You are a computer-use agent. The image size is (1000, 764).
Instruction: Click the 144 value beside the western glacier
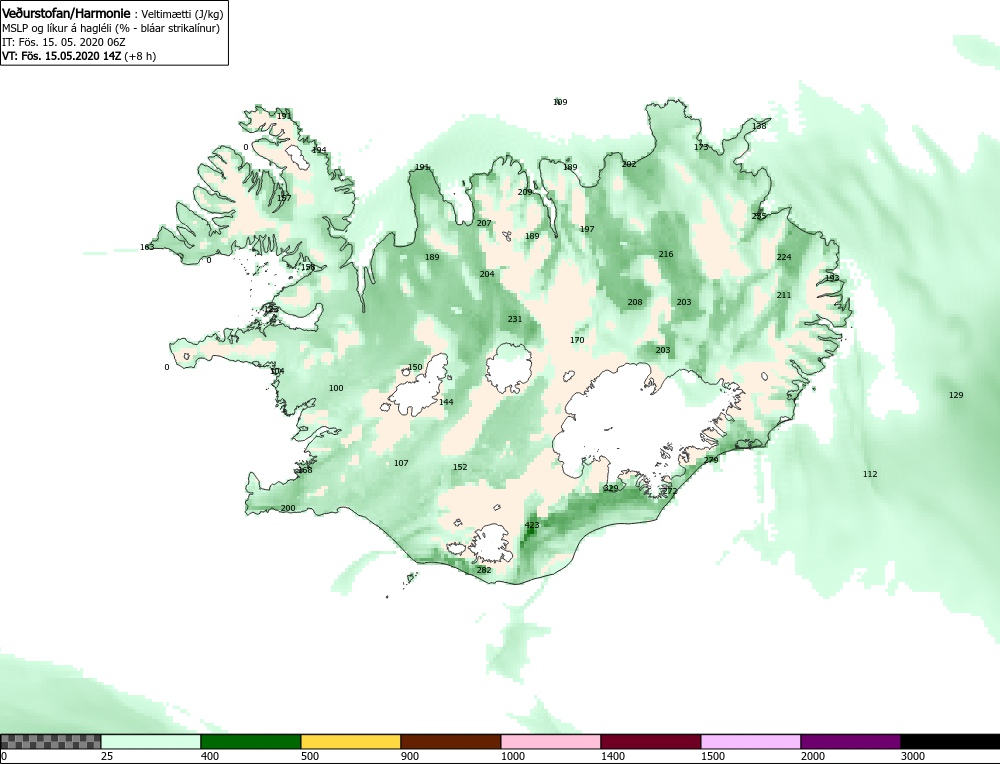click(446, 402)
